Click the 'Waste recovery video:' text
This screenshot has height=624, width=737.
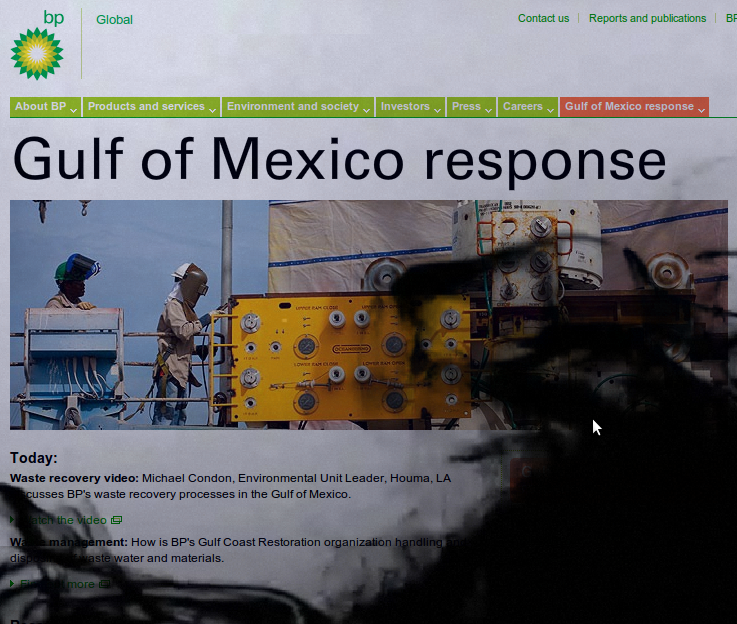point(74,478)
